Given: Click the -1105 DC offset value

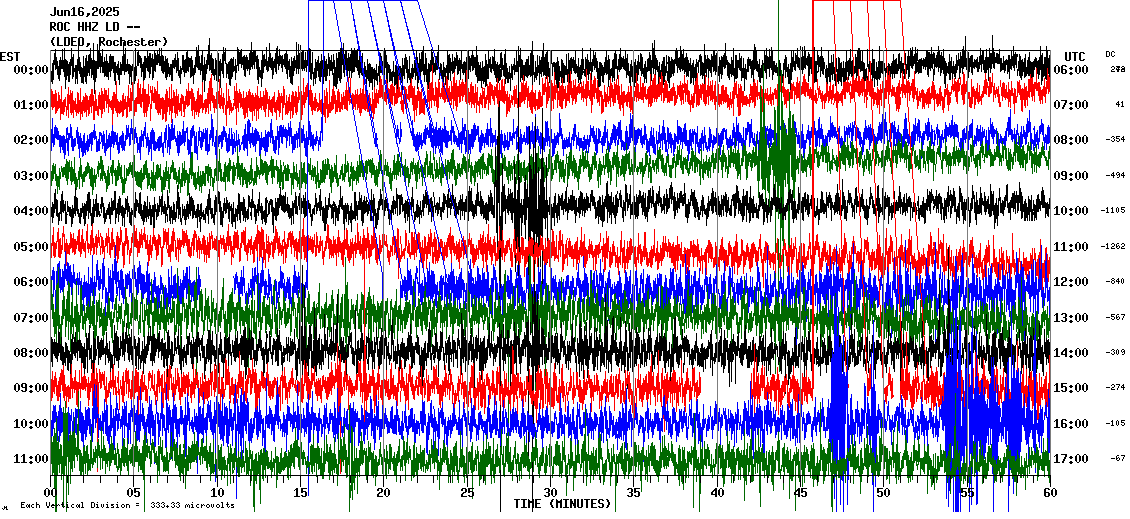Looking at the screenshot, I should pos(1113,211).
